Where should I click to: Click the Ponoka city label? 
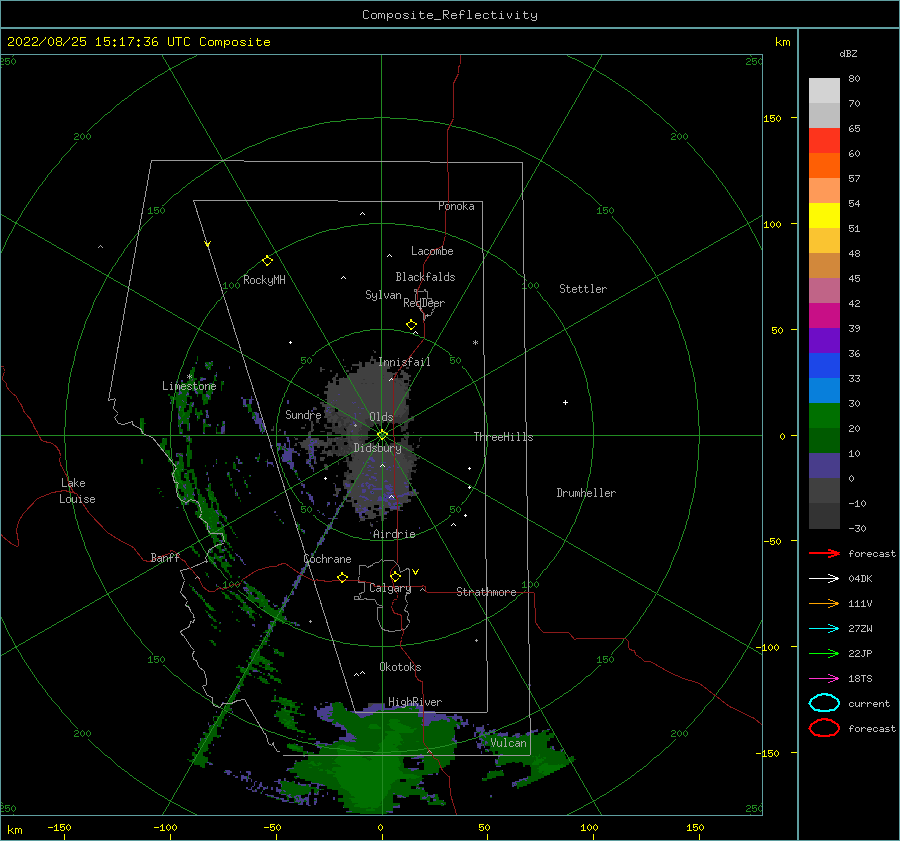[456, 206]
